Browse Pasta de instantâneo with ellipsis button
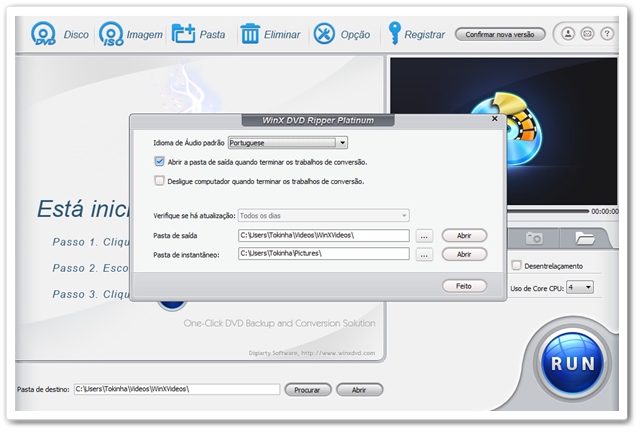 (424, 254)
